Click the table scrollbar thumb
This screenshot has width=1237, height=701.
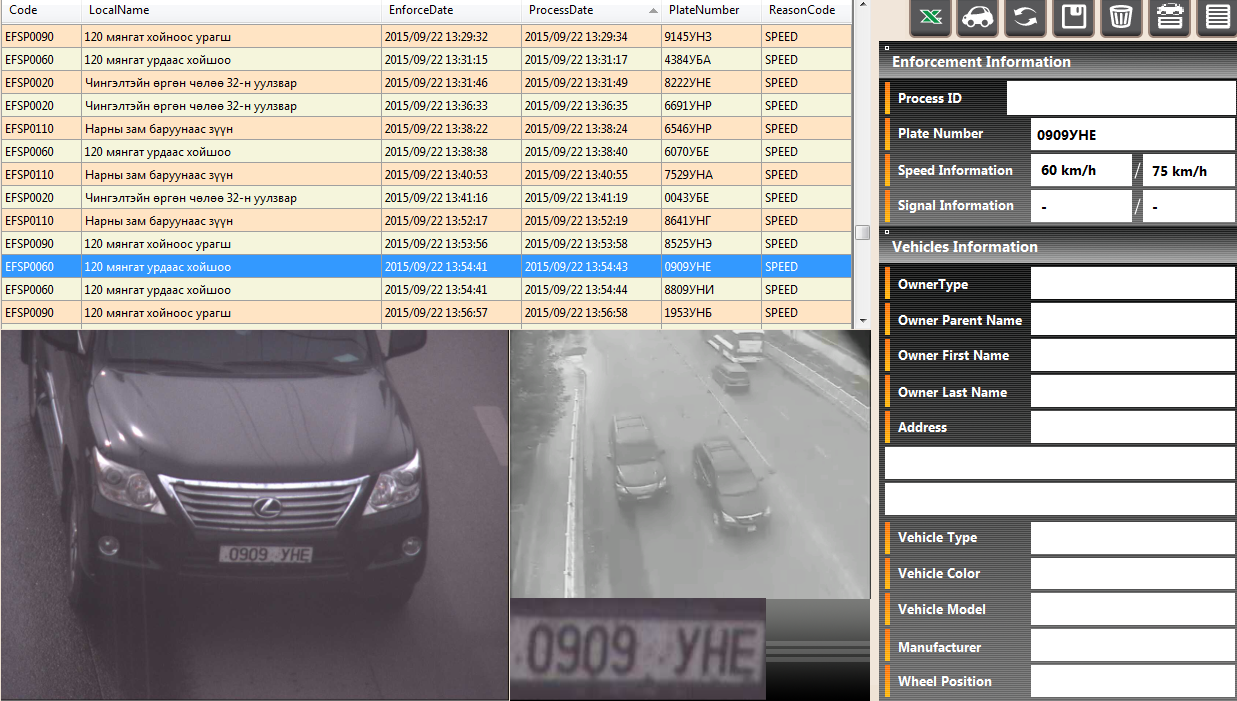[862, 232]
